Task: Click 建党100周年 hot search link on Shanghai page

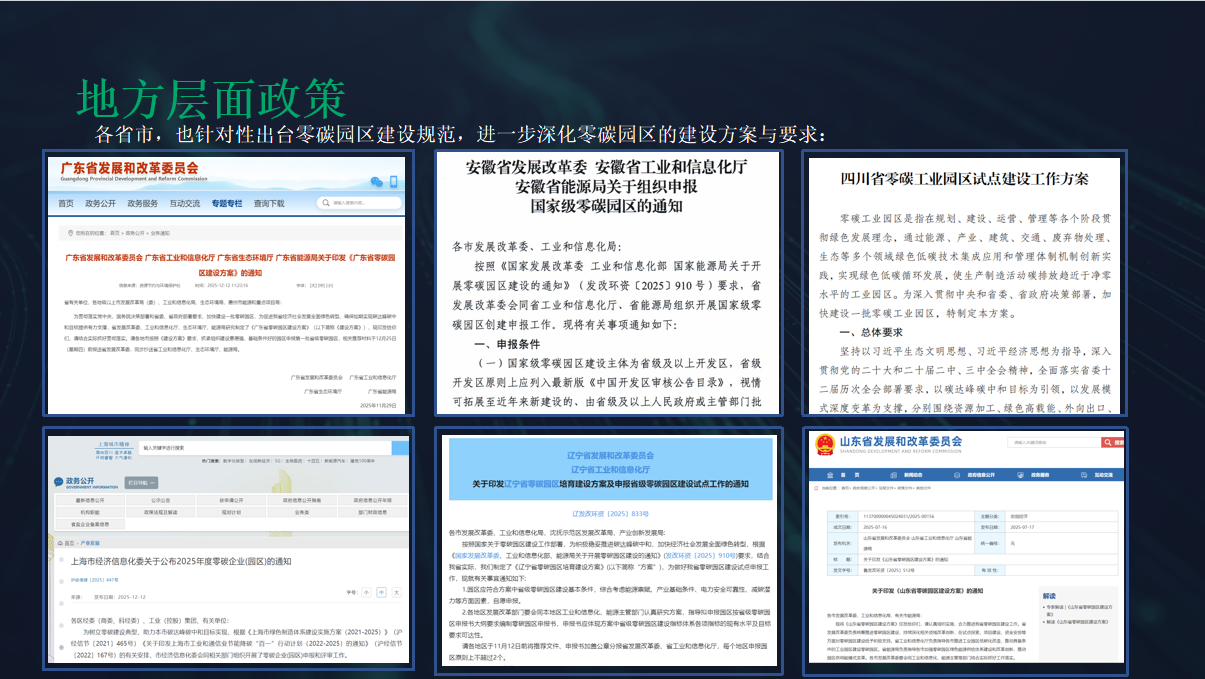Action: [x=362, y=461]
